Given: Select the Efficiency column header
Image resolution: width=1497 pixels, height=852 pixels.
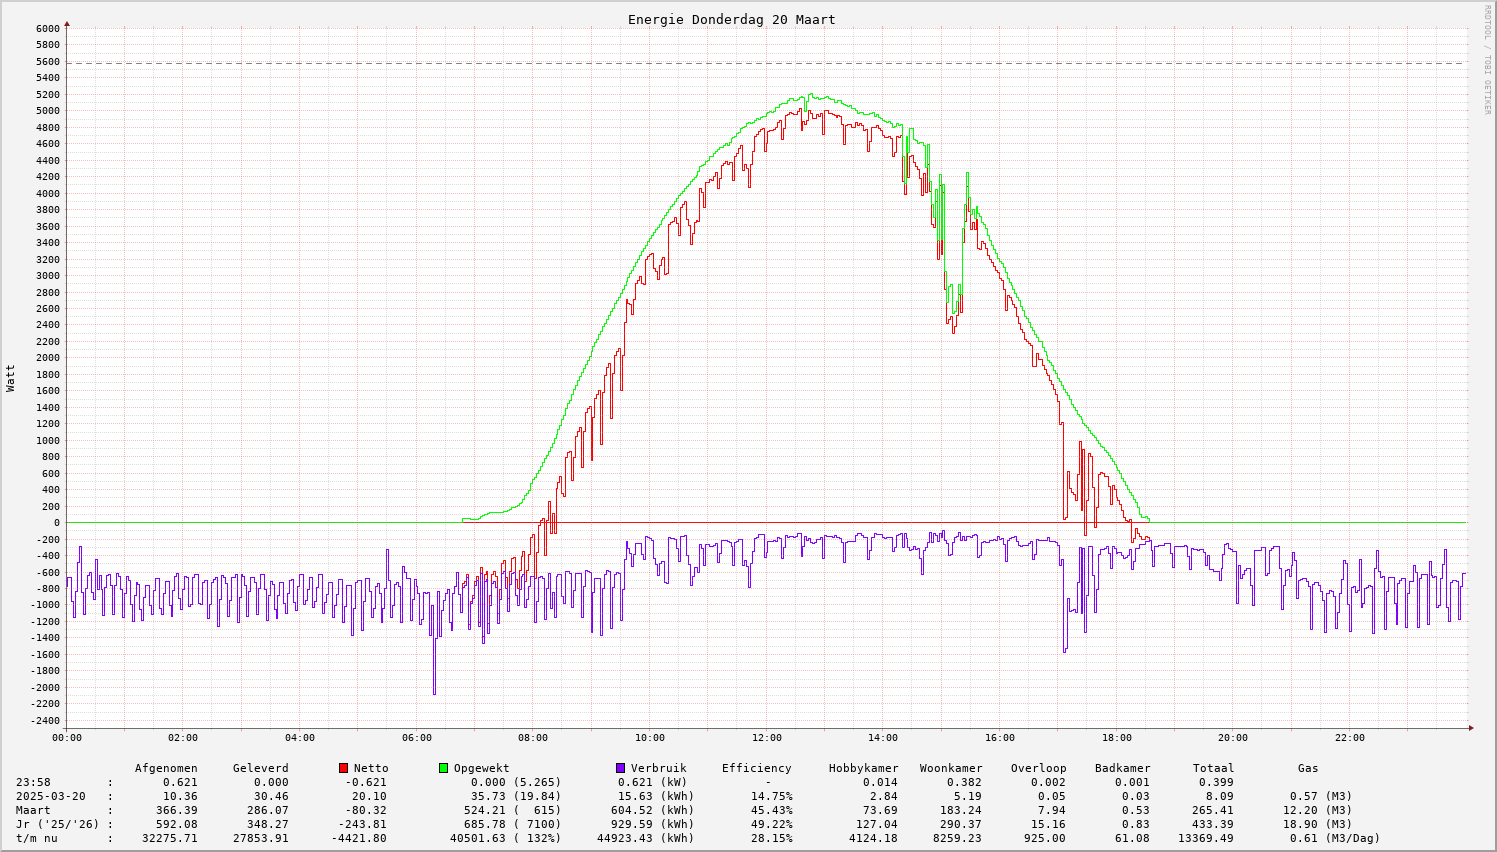Looking at the screenshot, I should [x=756, y=768].
